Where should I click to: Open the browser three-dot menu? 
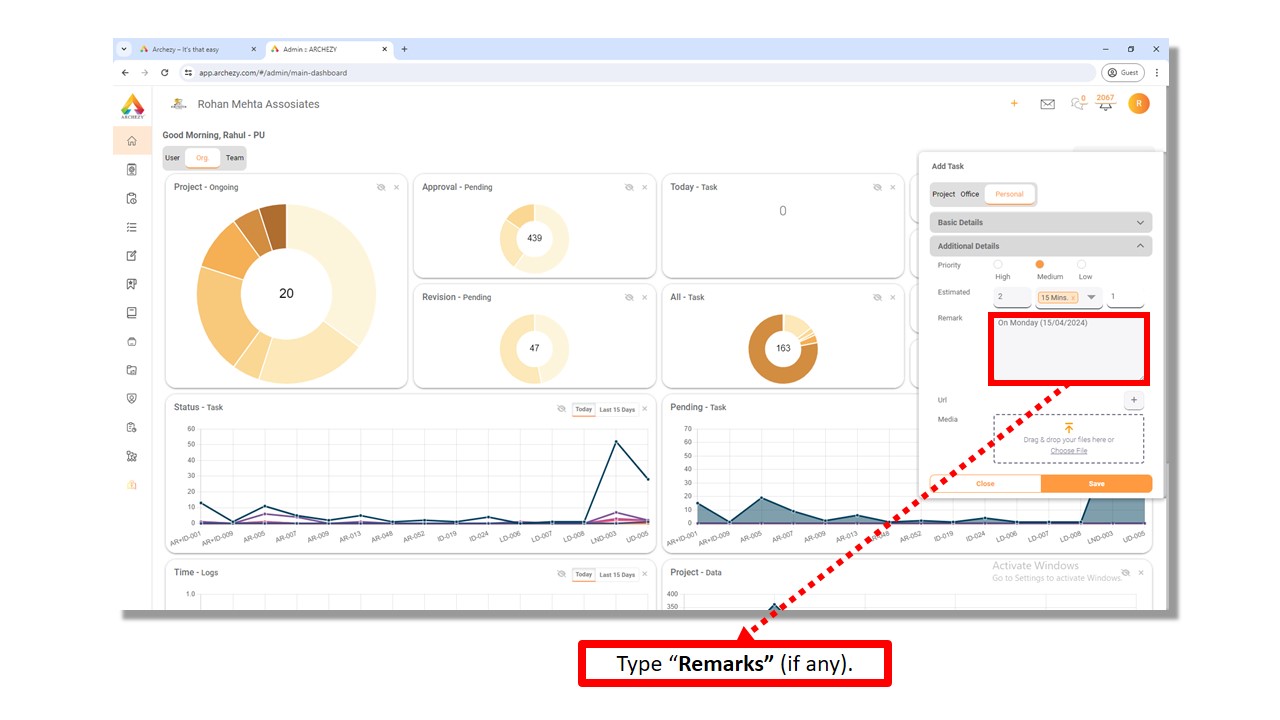[1157, 73]
